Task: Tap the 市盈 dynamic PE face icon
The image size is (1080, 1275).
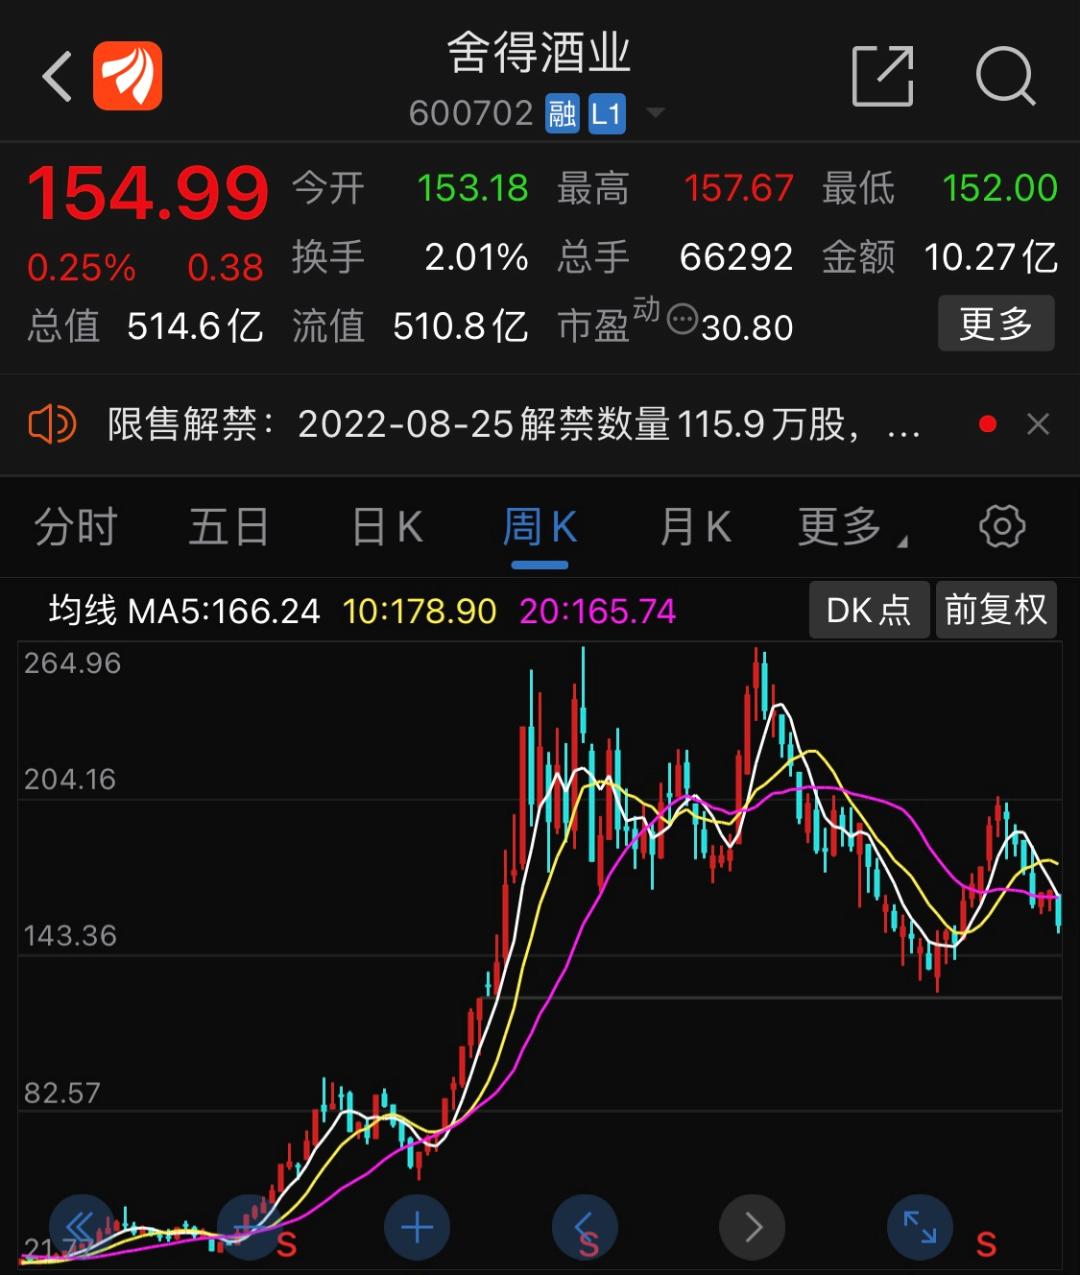Action: coord(682,320)
